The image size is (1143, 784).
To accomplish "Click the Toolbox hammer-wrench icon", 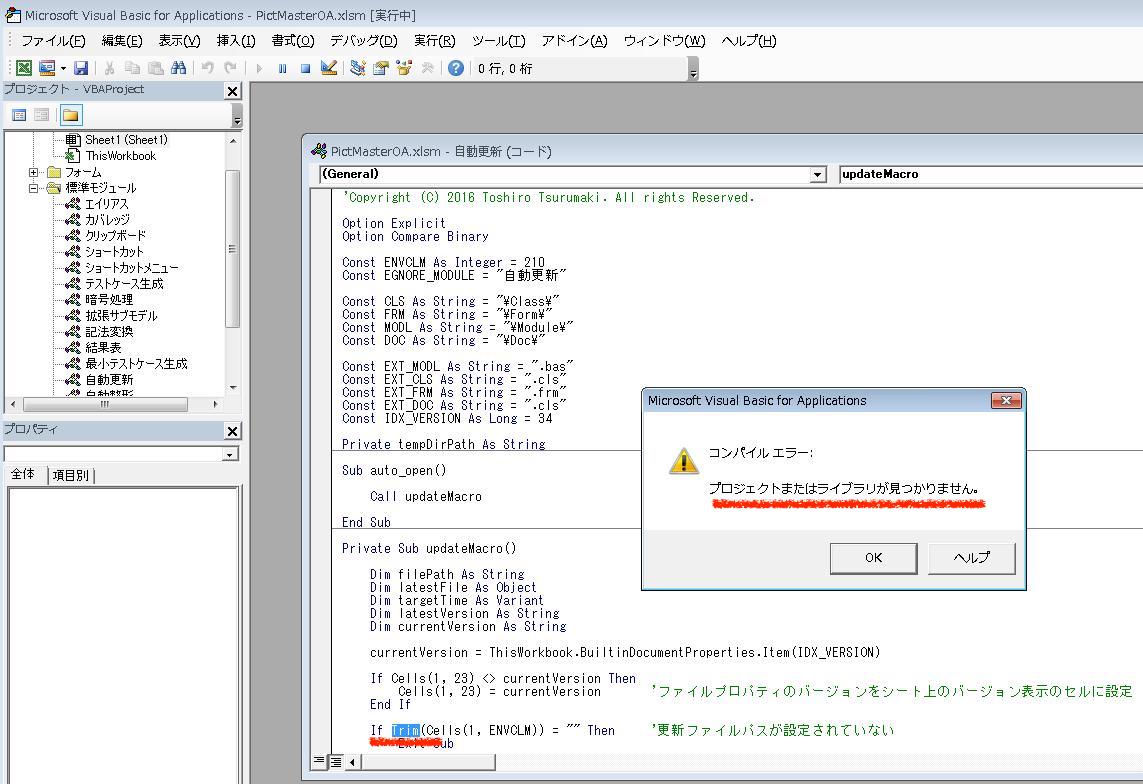I will tap(427, 68).
